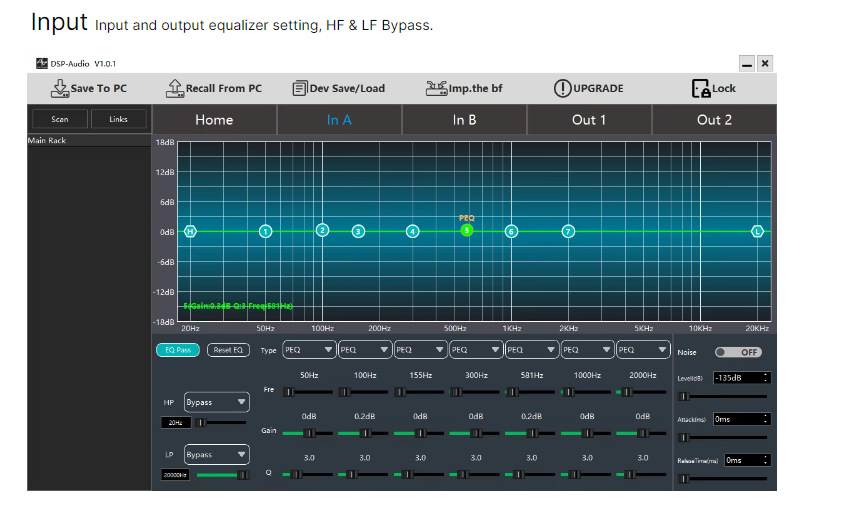Click the 581Hz band gain slider
The width and height of the screenshot is (842, 510).
[x=531, y=433]
